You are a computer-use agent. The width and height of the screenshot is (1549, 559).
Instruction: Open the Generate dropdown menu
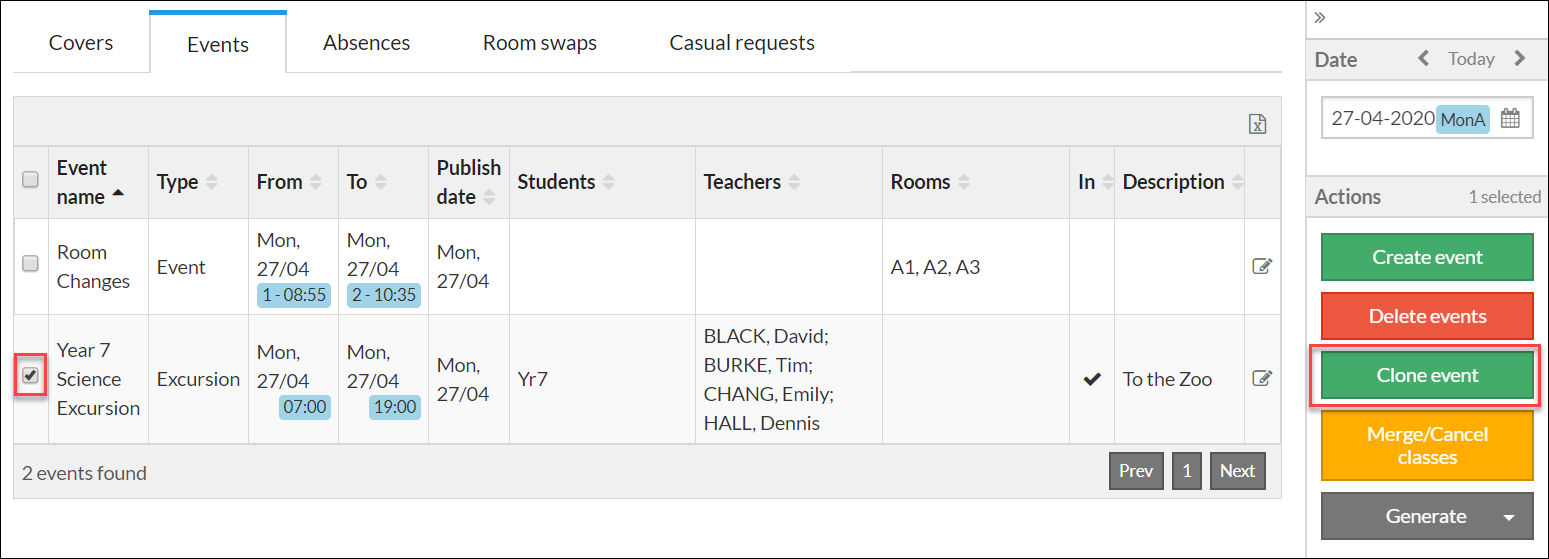pos(1509,517)
